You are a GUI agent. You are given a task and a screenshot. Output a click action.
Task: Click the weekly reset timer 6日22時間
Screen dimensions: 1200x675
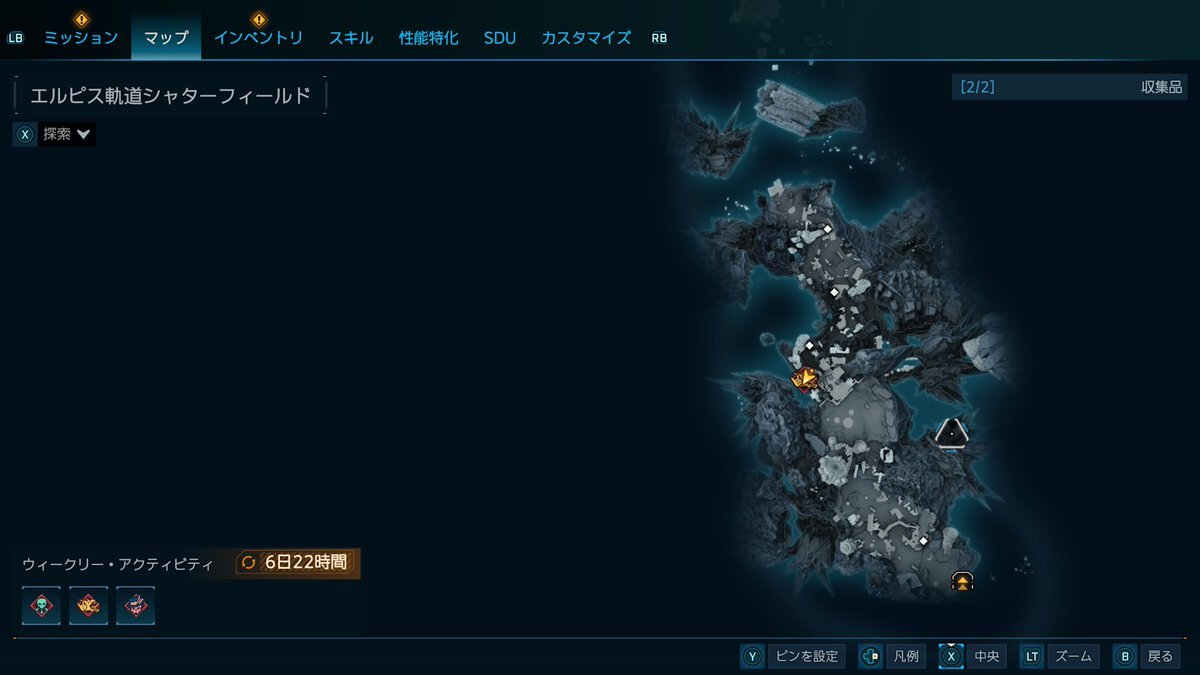(297, 563)
